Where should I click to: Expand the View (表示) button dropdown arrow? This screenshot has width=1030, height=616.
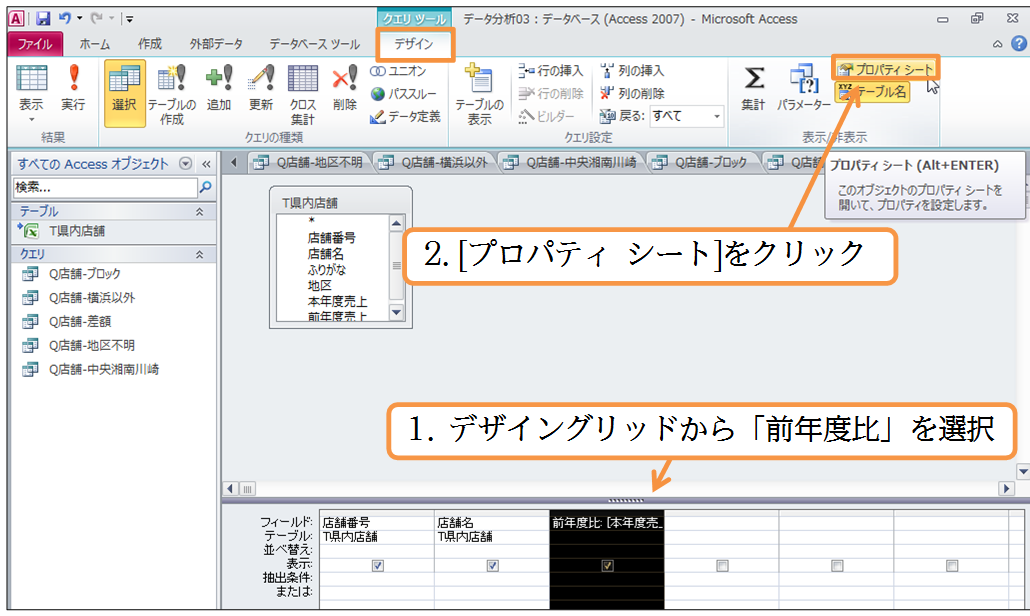click(x=31, y=118)
